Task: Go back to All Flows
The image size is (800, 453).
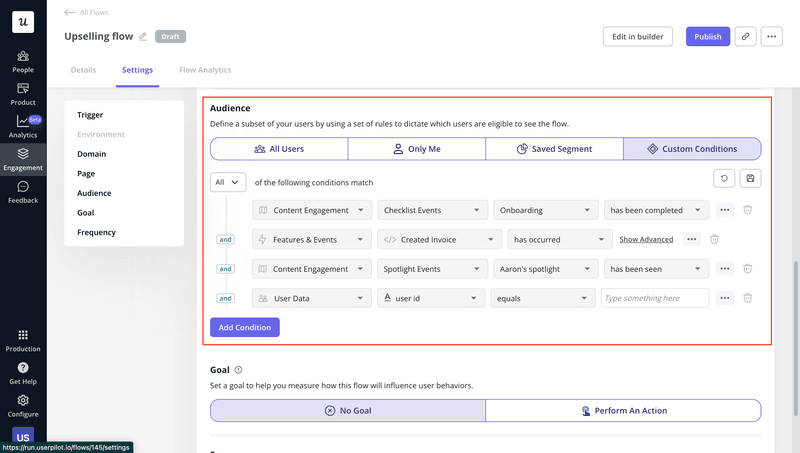Action: pos(86,12)
